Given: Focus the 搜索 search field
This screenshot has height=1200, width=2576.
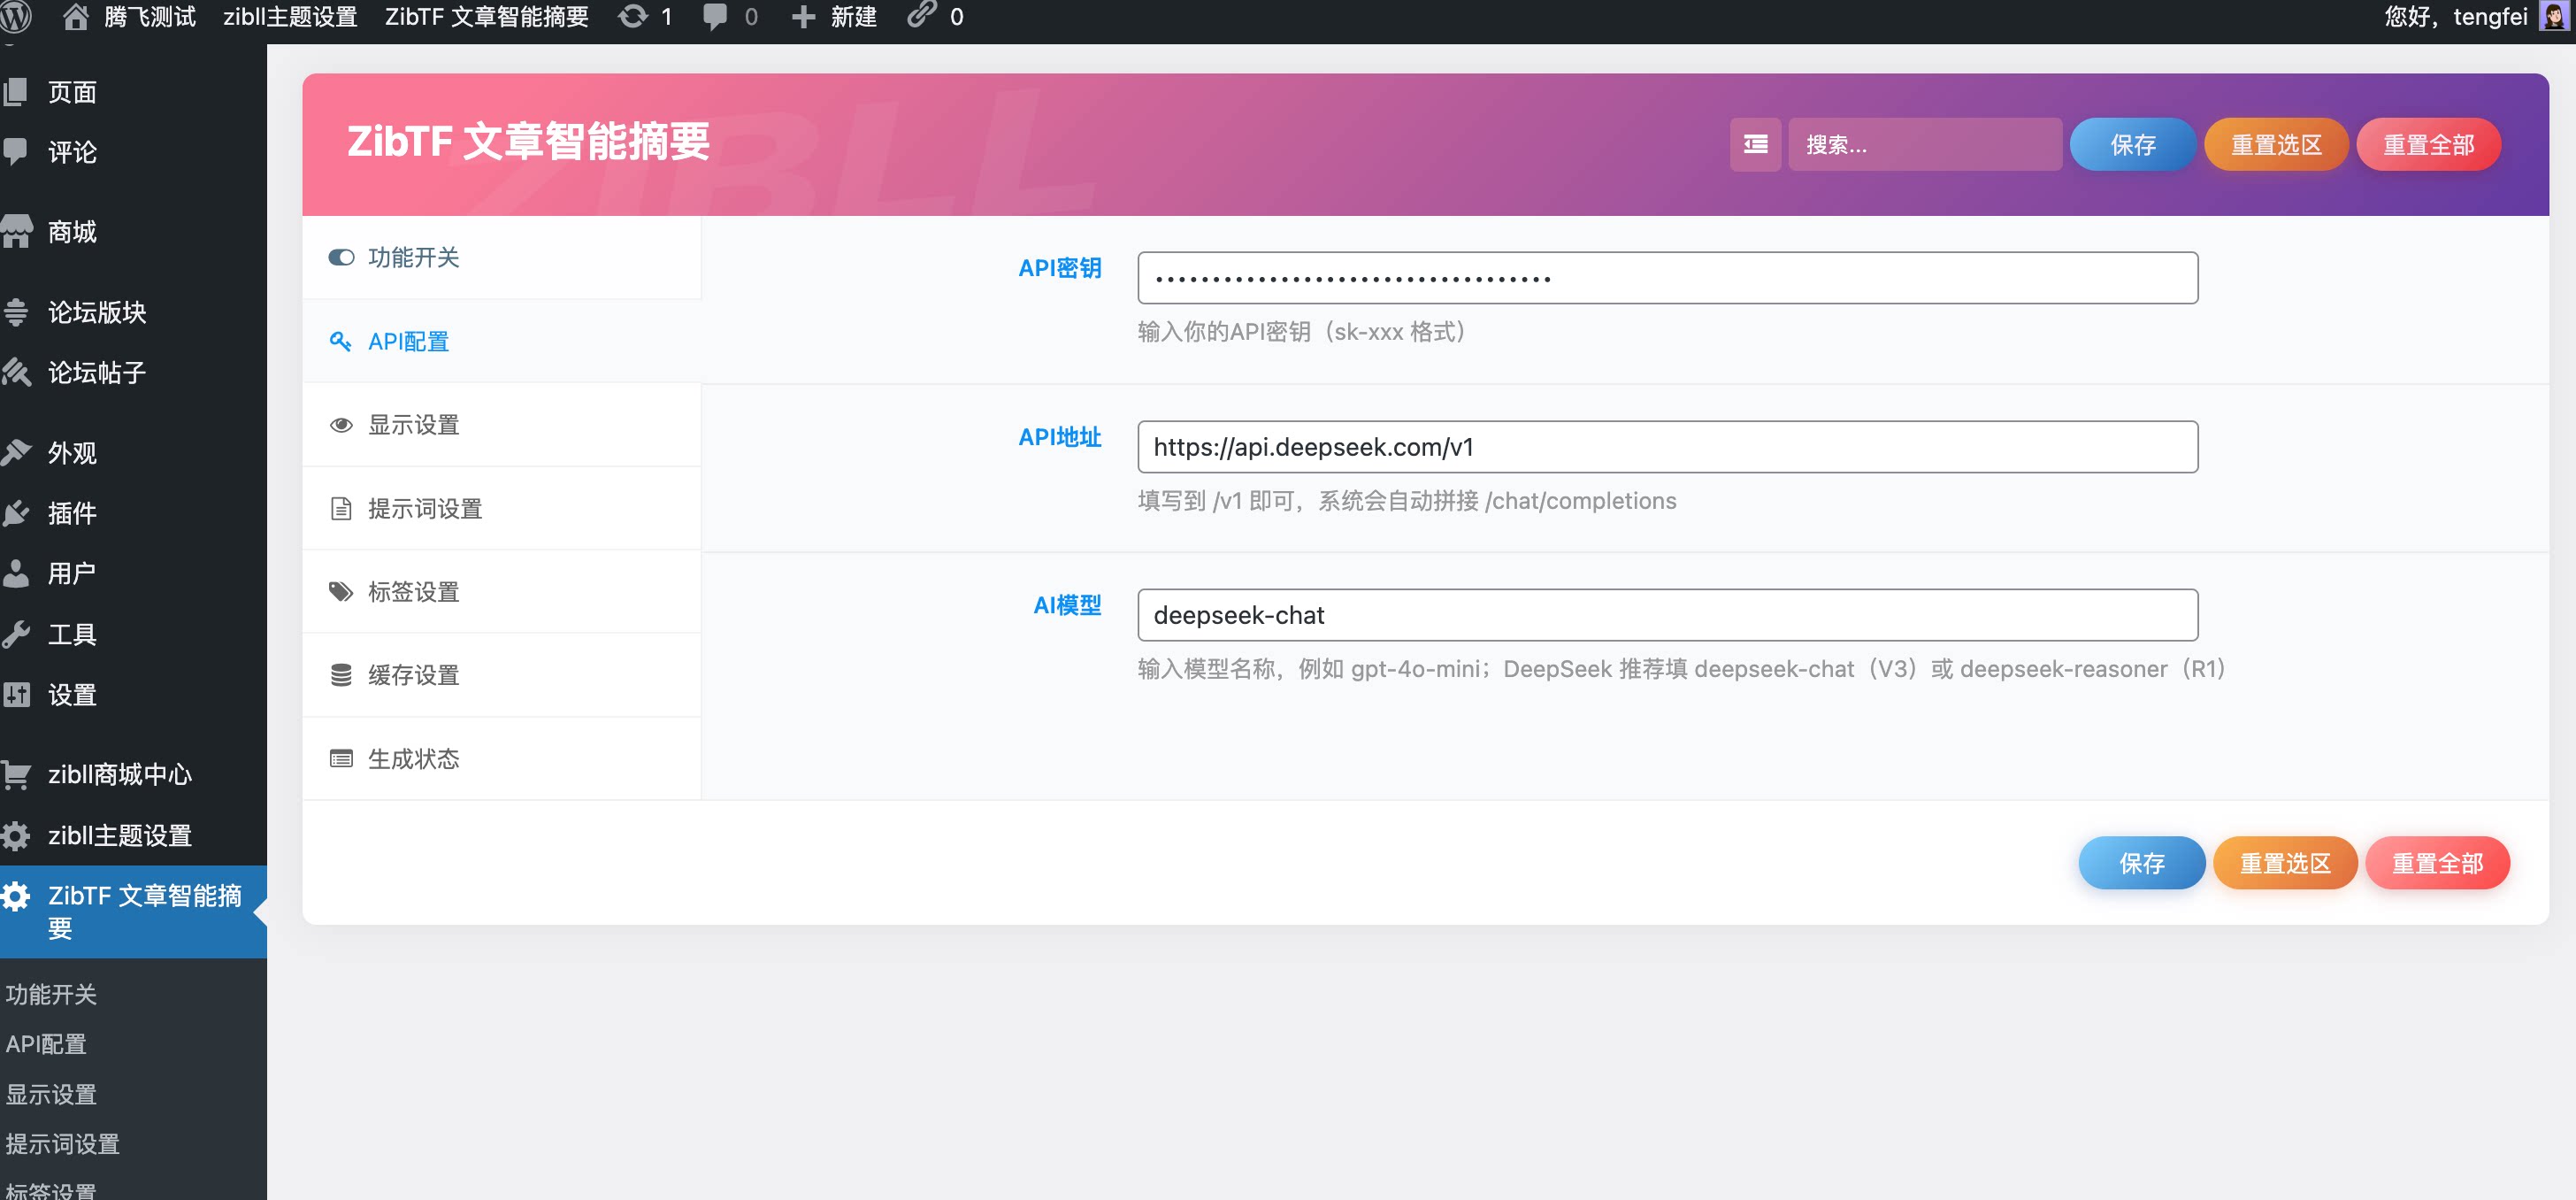Looking at the screenshot, I should pos(1923,145).
